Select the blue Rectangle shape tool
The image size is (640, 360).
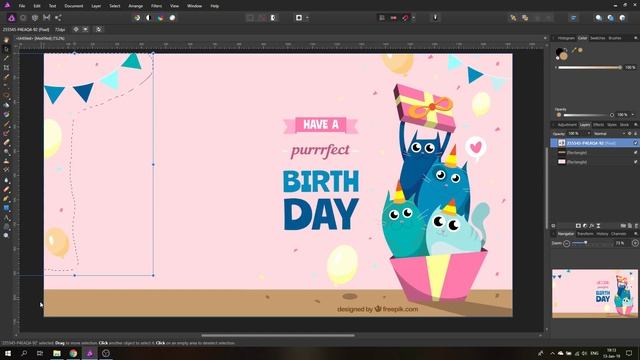6,208
